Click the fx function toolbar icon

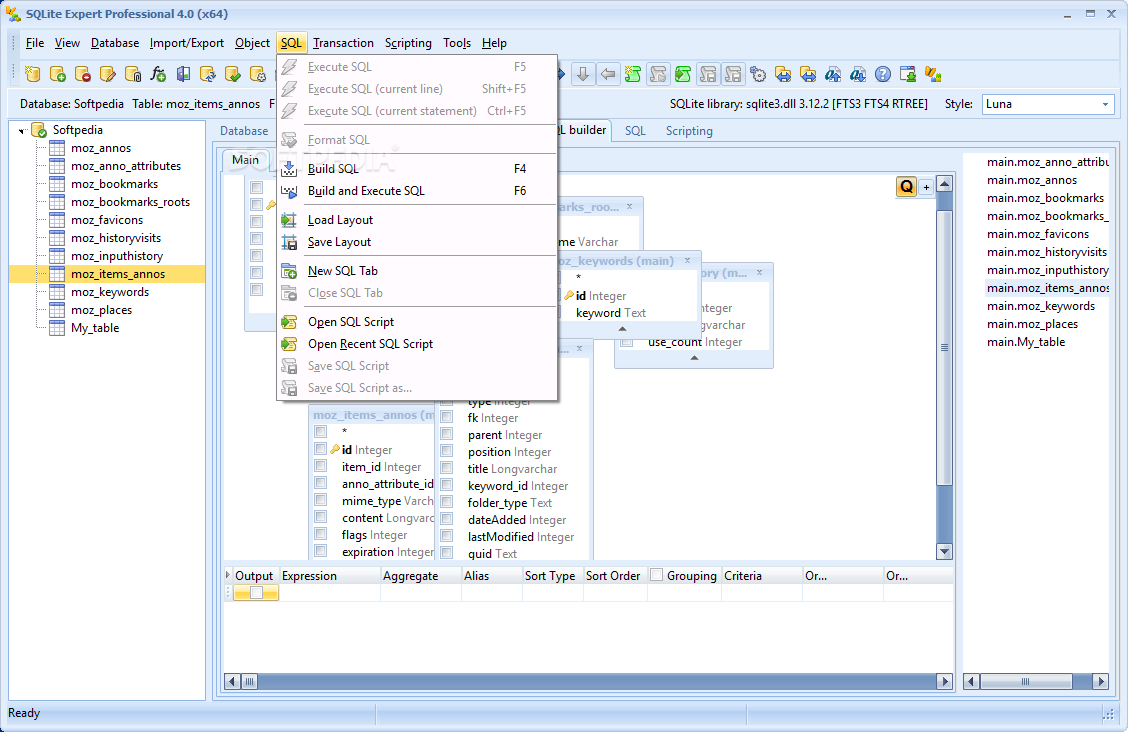158,74
